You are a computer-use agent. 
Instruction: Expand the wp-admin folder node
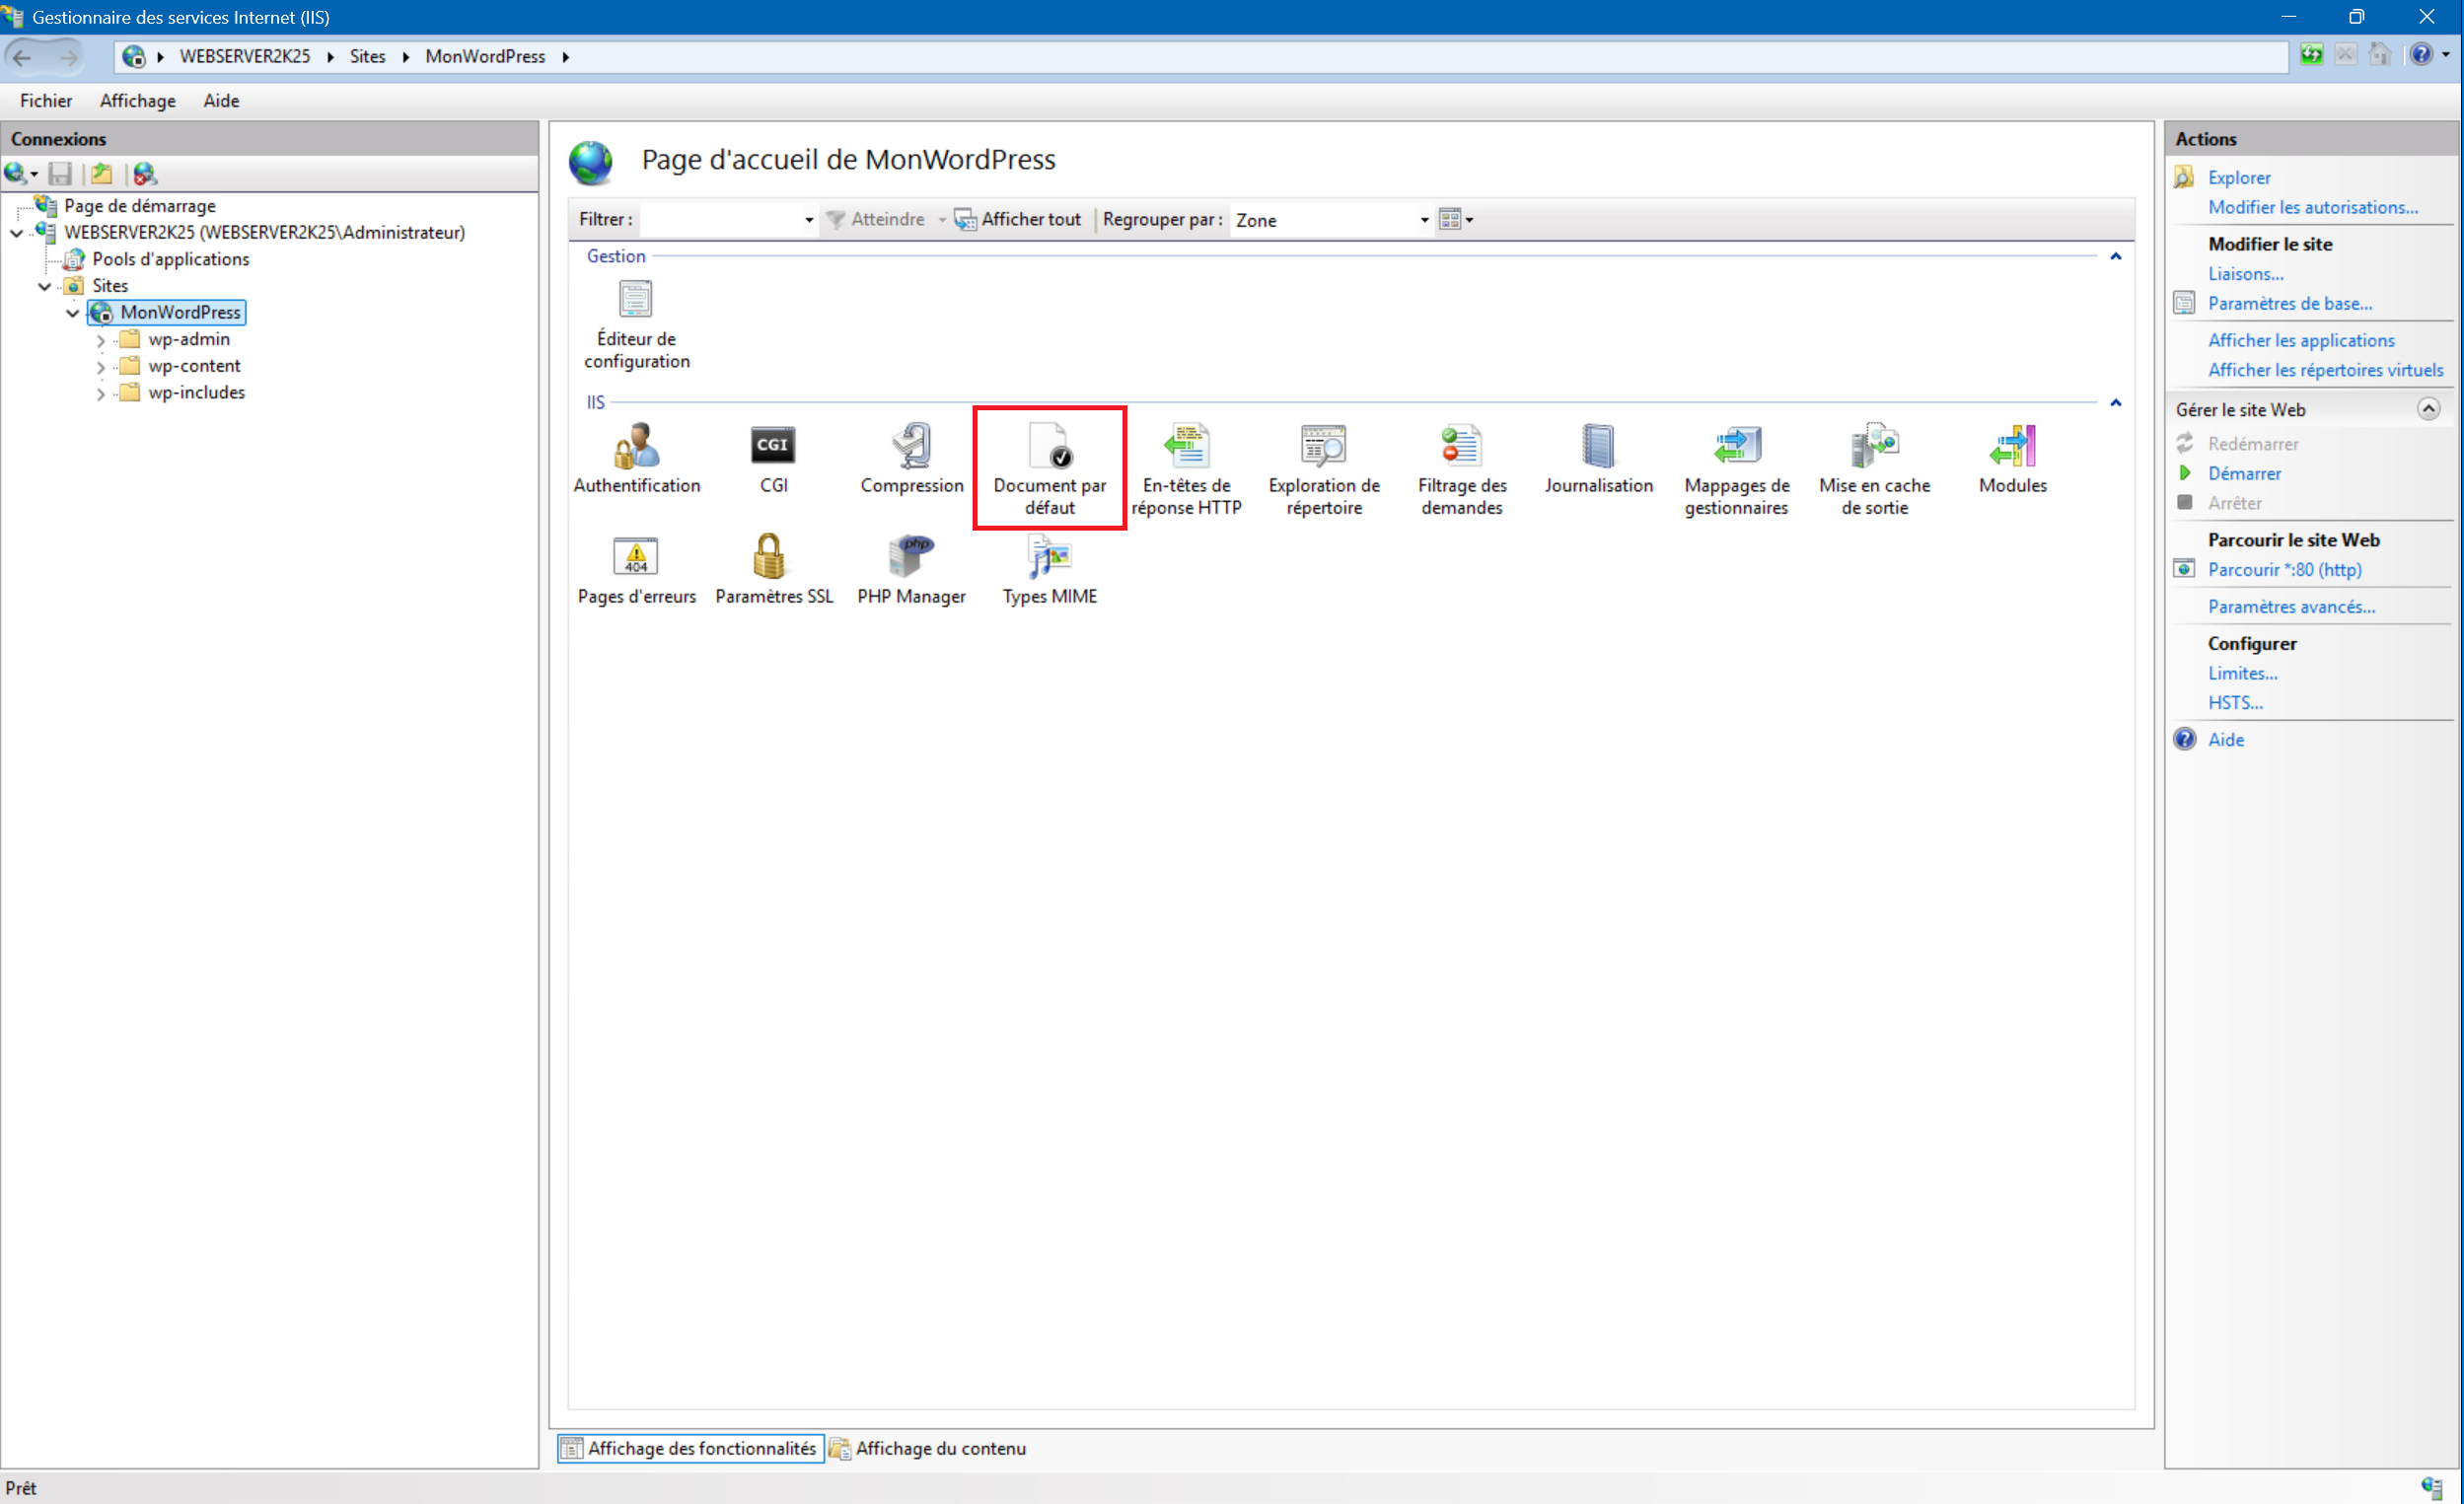point(101,341)
